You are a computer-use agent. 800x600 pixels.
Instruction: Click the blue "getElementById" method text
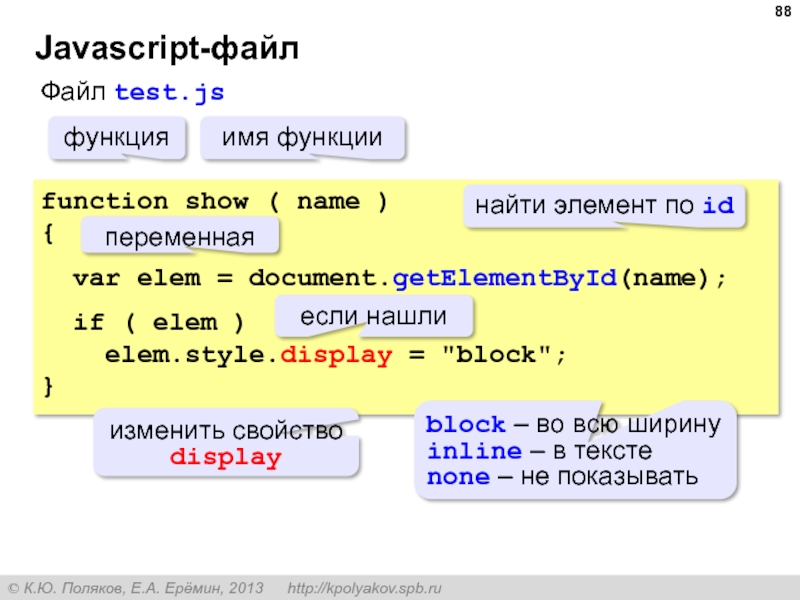click(x=505, y=279)
